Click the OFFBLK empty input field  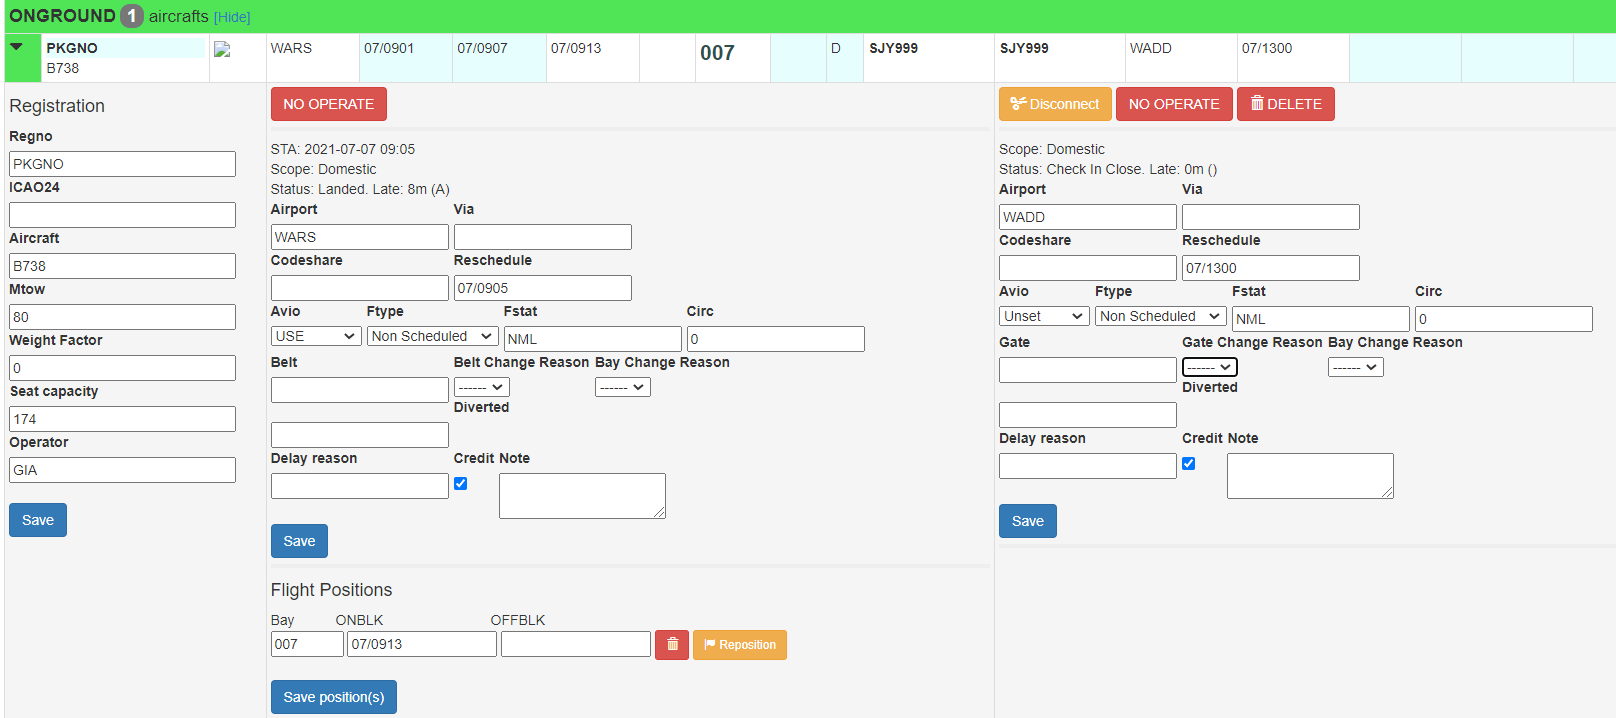(575, 644)
